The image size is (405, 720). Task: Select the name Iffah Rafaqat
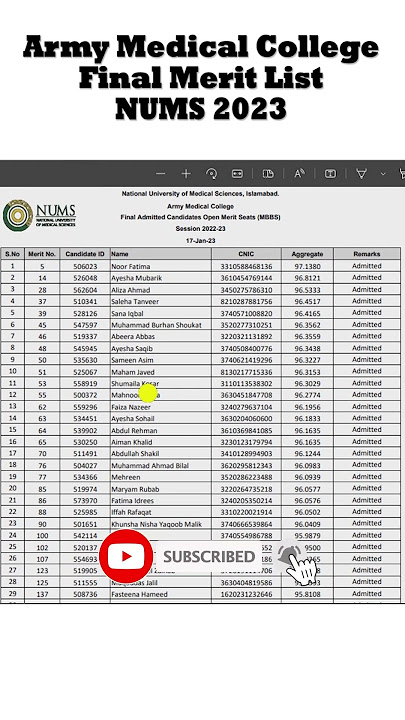pos(131,512)
